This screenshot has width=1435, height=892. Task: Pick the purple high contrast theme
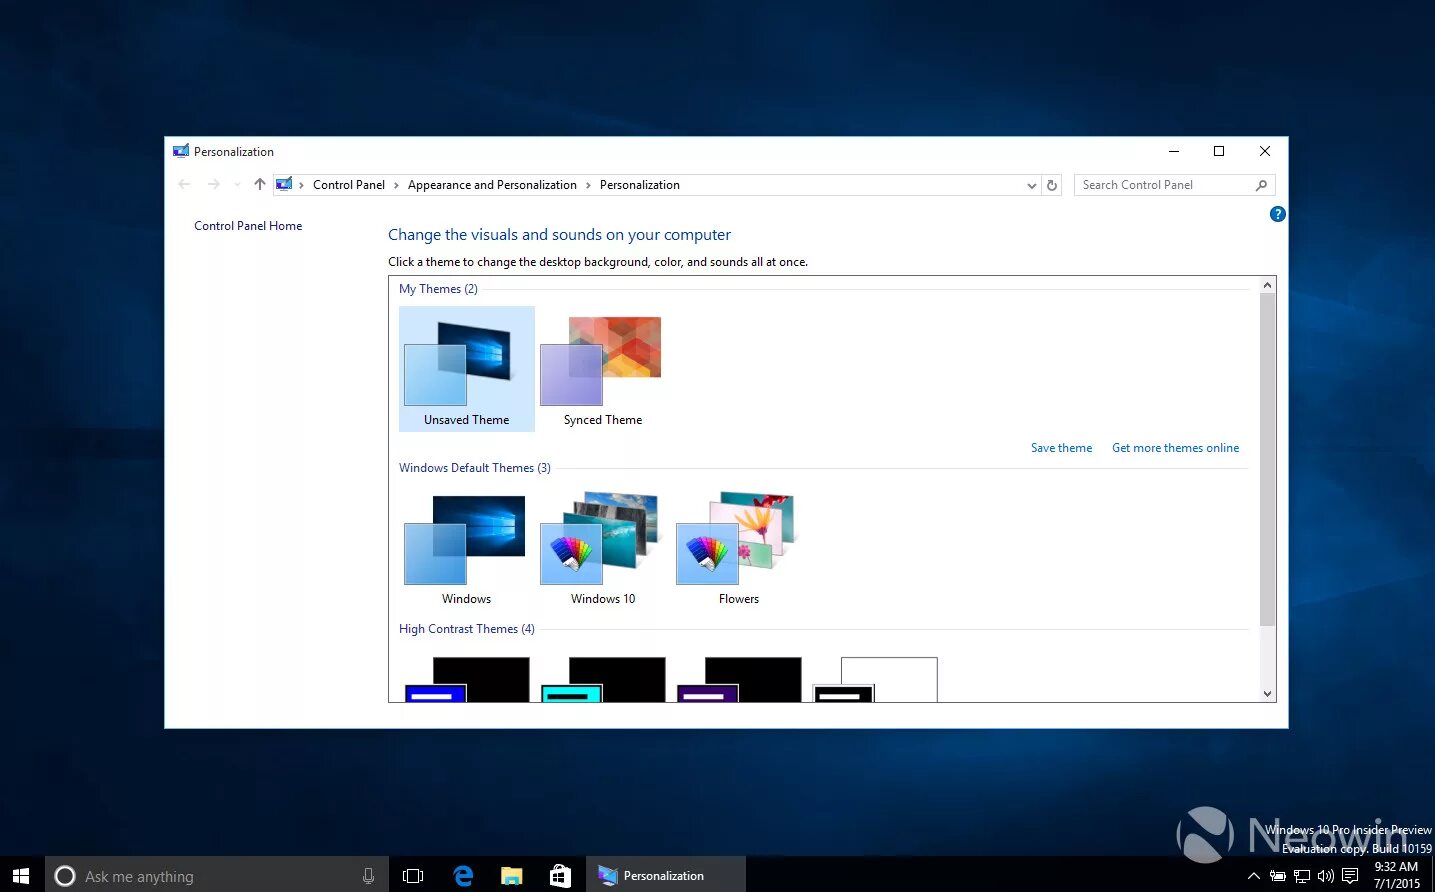tap(738, 680)
